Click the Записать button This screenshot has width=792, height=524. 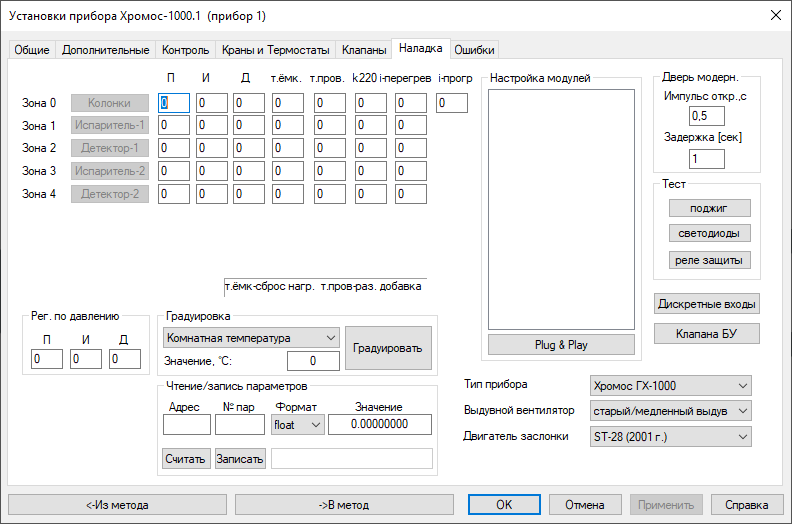point(240,459)
